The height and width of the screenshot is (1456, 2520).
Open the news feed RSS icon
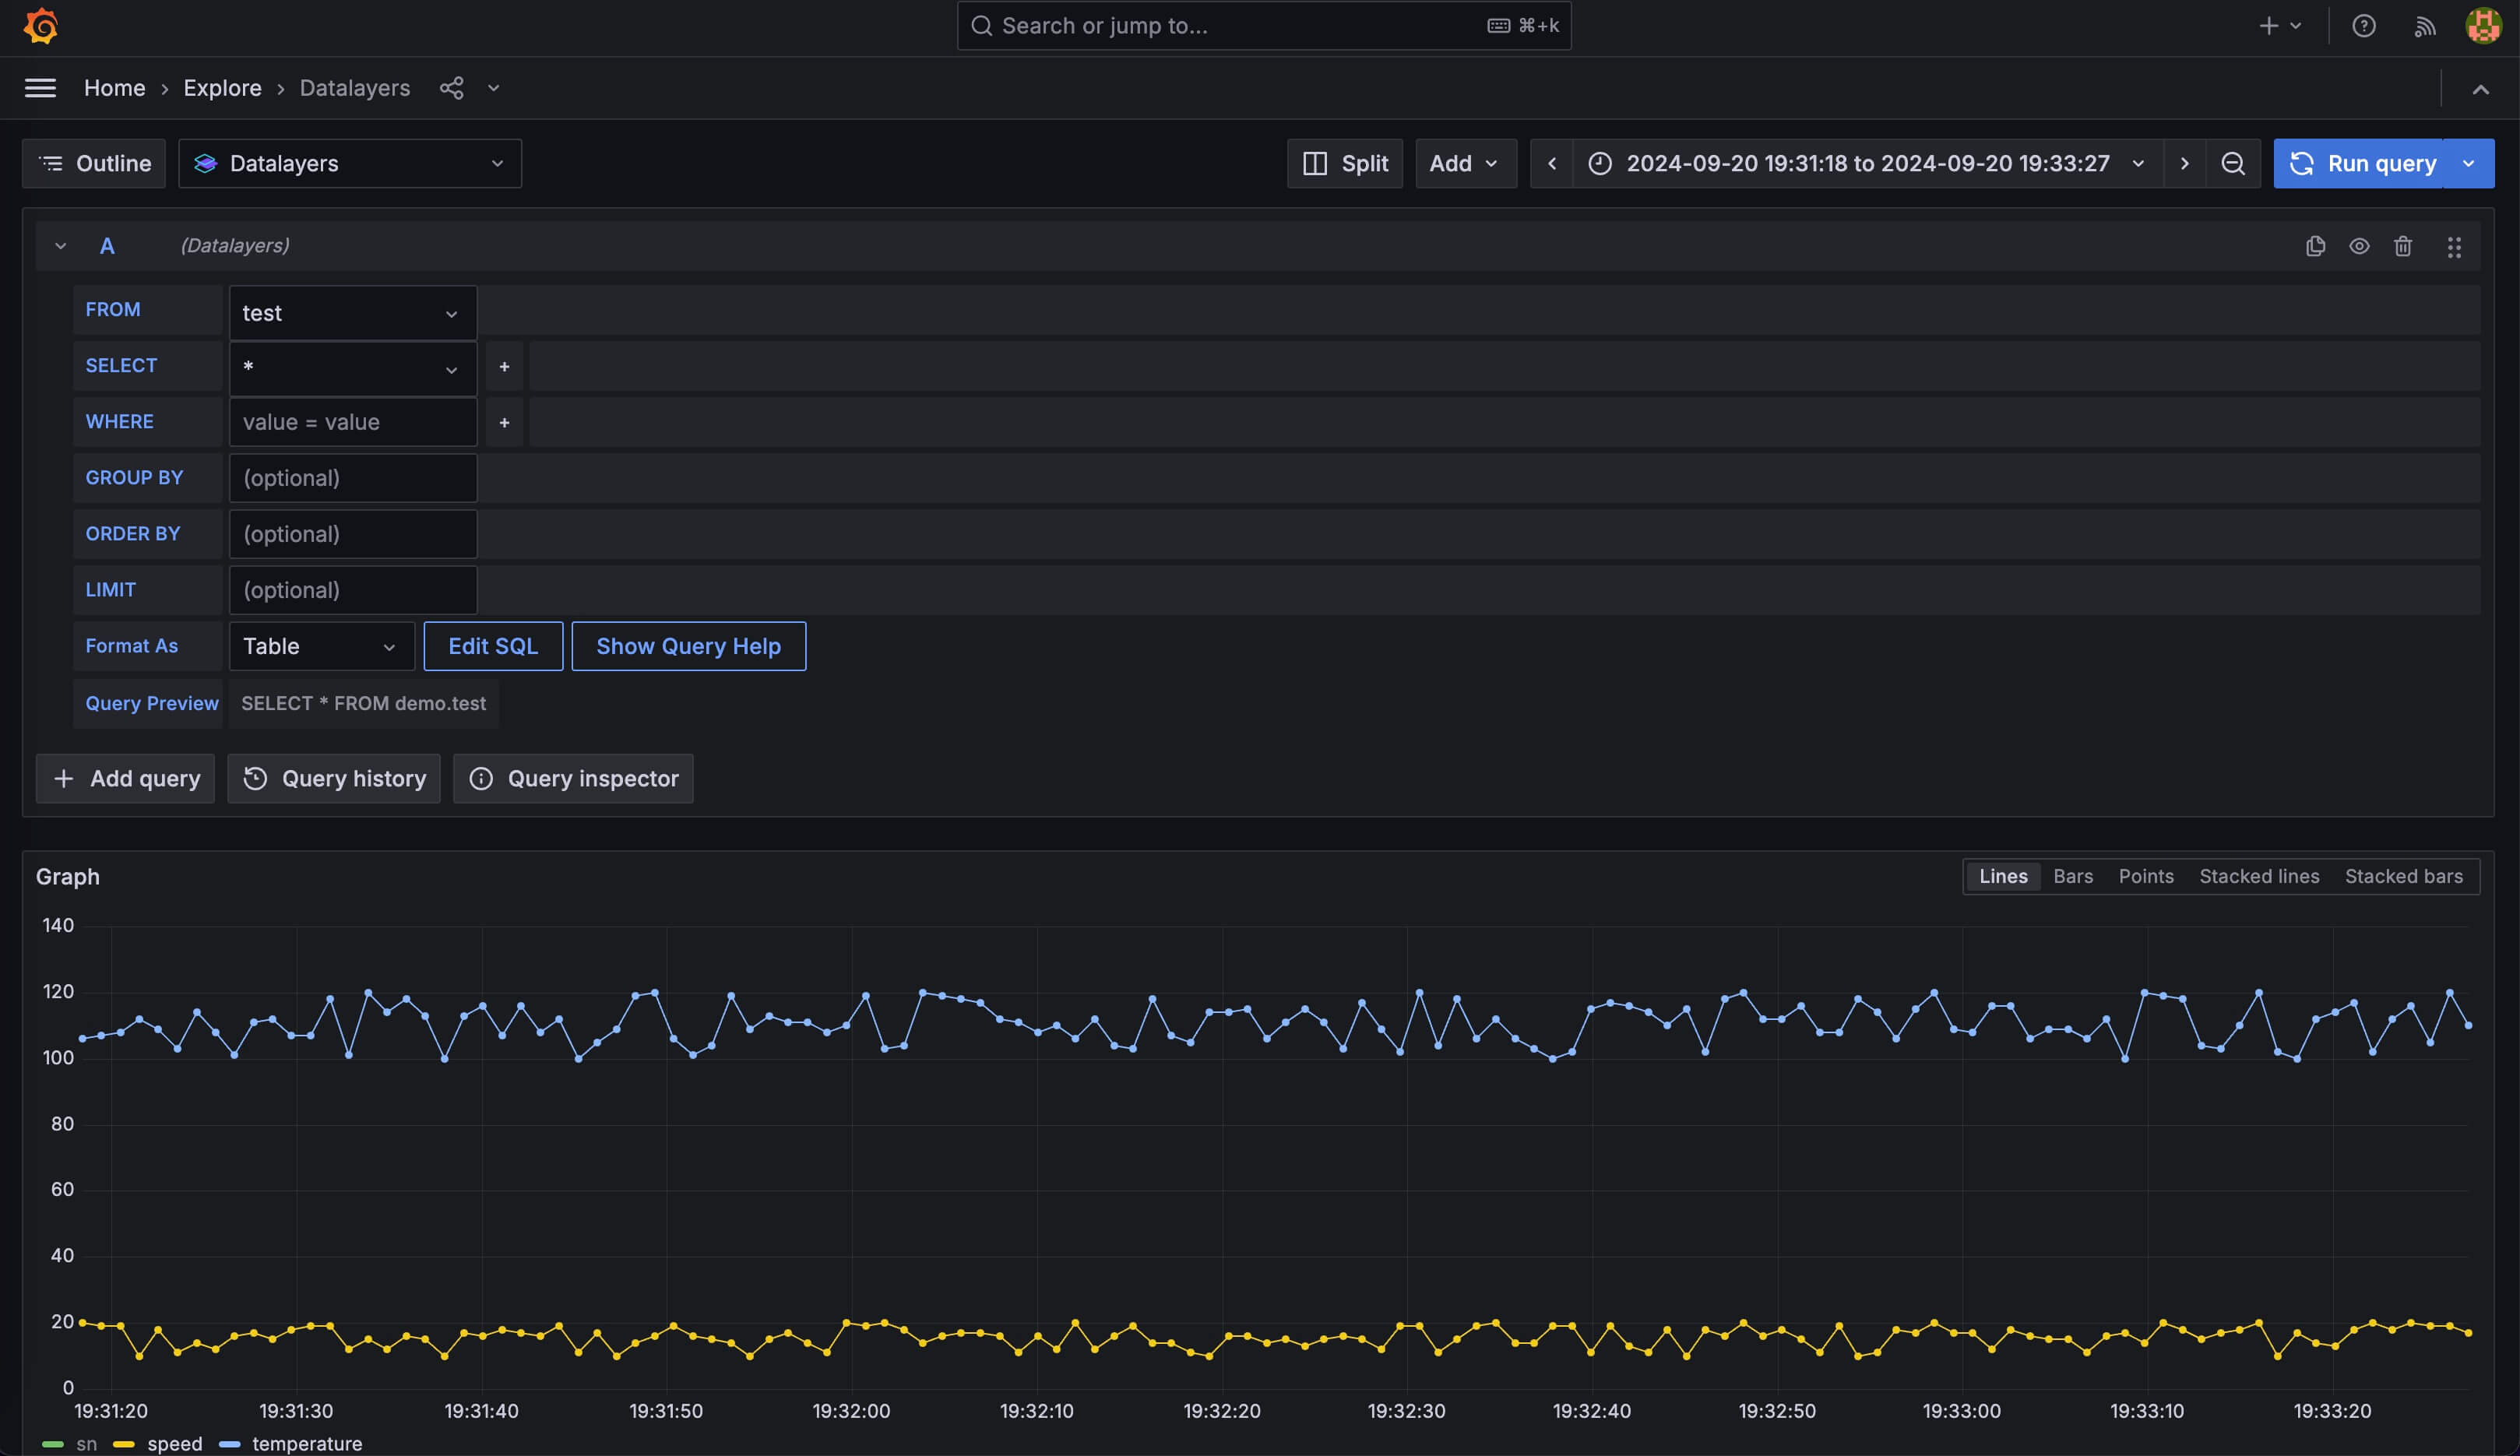pos(2424,26)
